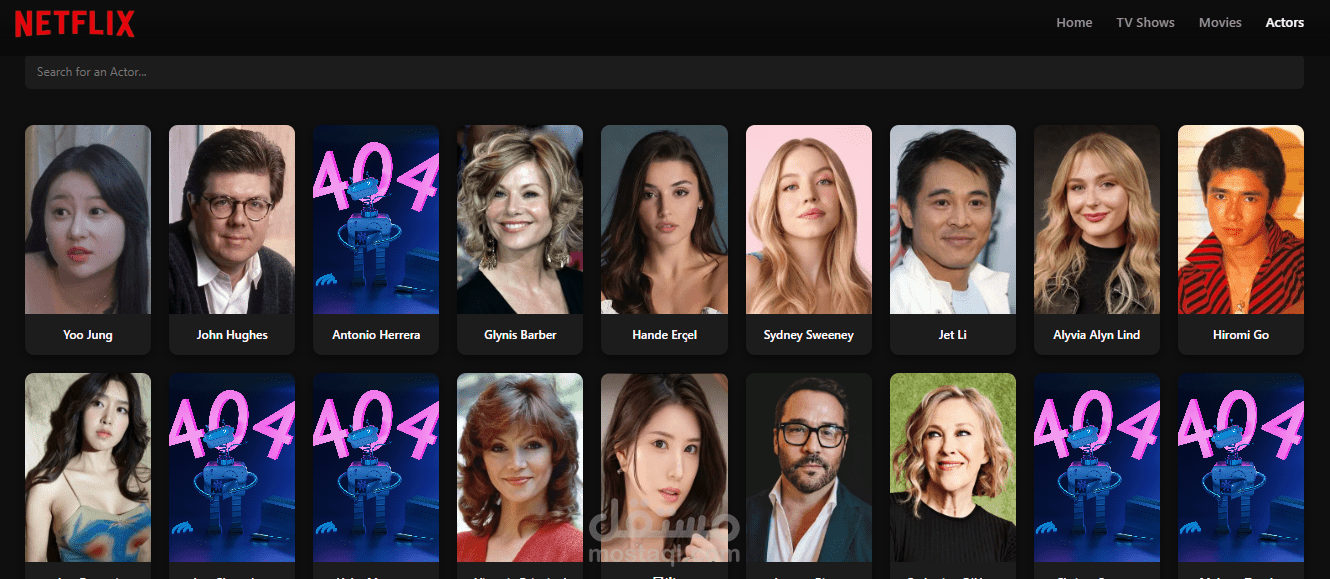1330x579 pixels.
Task: Focus the Search for an Actor field
Action: tap(664, 72)
